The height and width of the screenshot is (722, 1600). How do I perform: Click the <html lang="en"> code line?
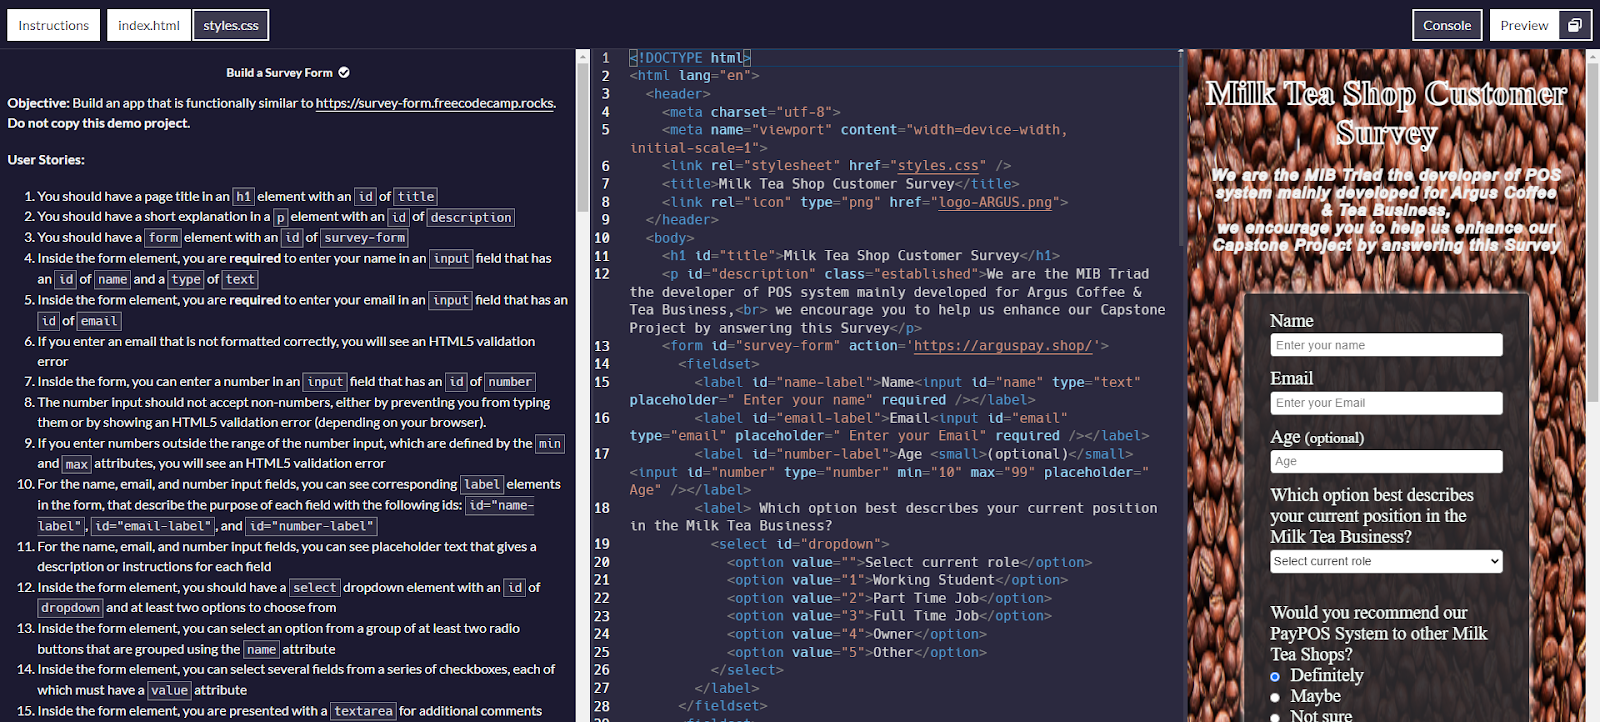[x=694, y=76]
